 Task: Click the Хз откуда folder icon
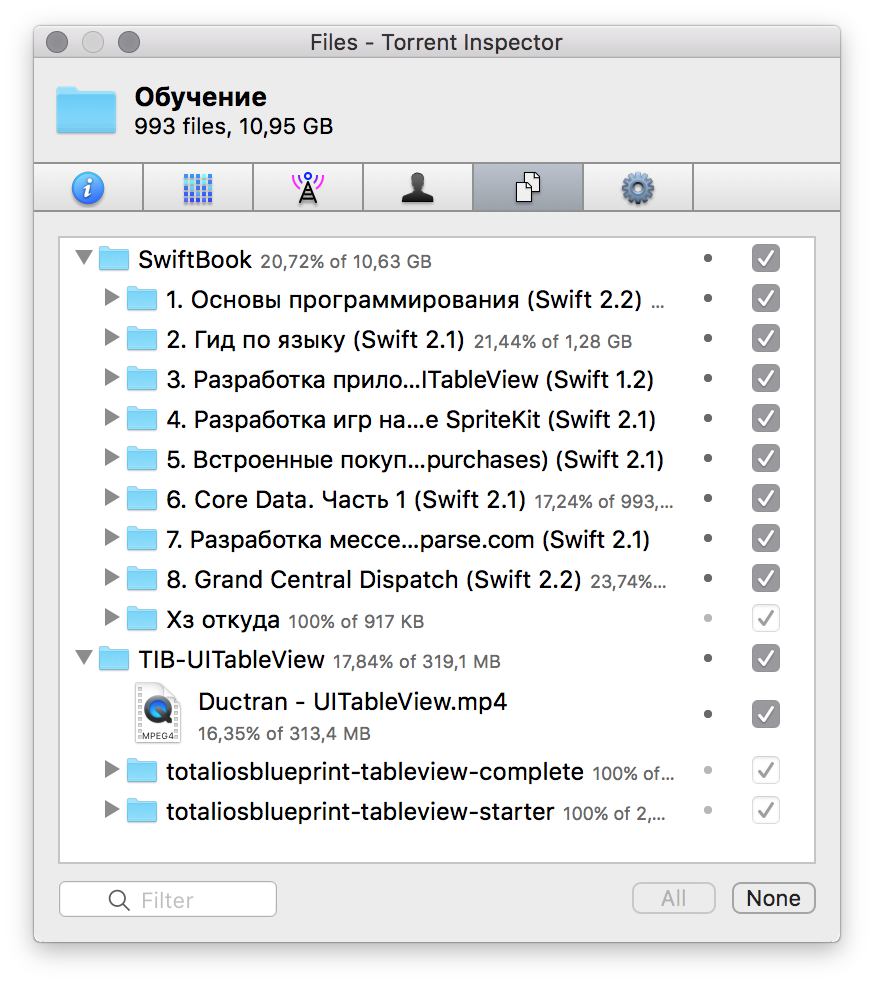pos(142,619)
